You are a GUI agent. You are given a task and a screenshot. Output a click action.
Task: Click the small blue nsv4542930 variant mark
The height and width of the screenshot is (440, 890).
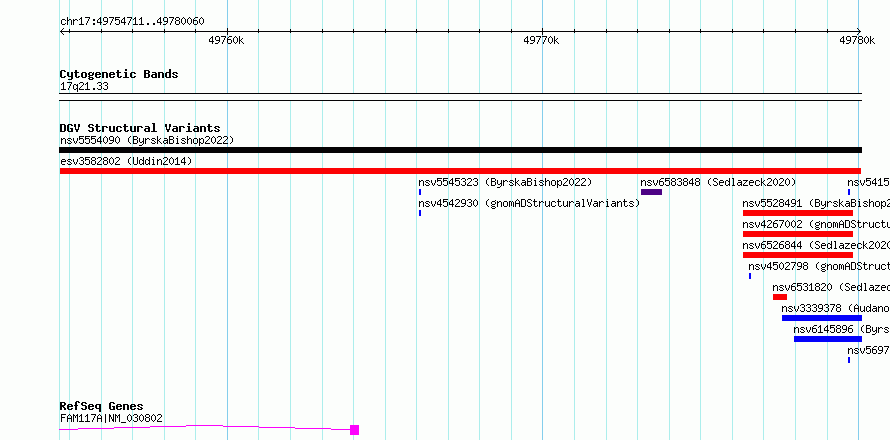pyautogui.click(x=420, y=213)
